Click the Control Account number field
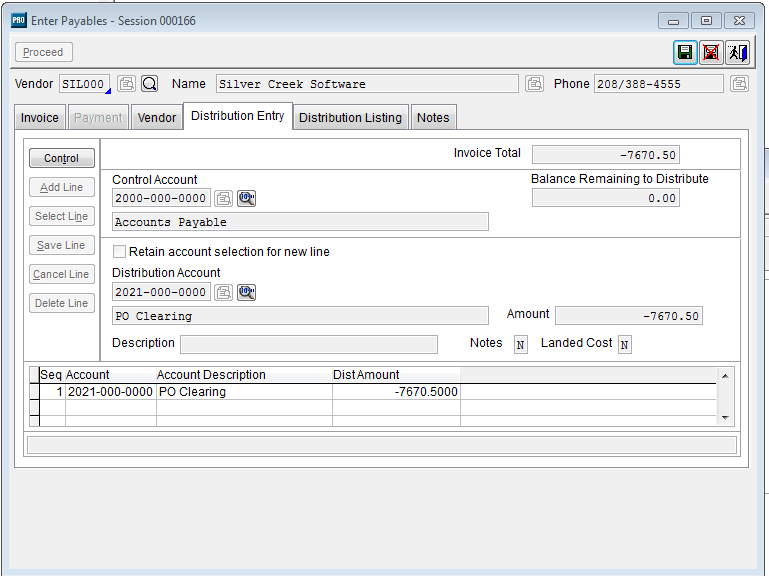The image size is (769, 576). point(161,198)
